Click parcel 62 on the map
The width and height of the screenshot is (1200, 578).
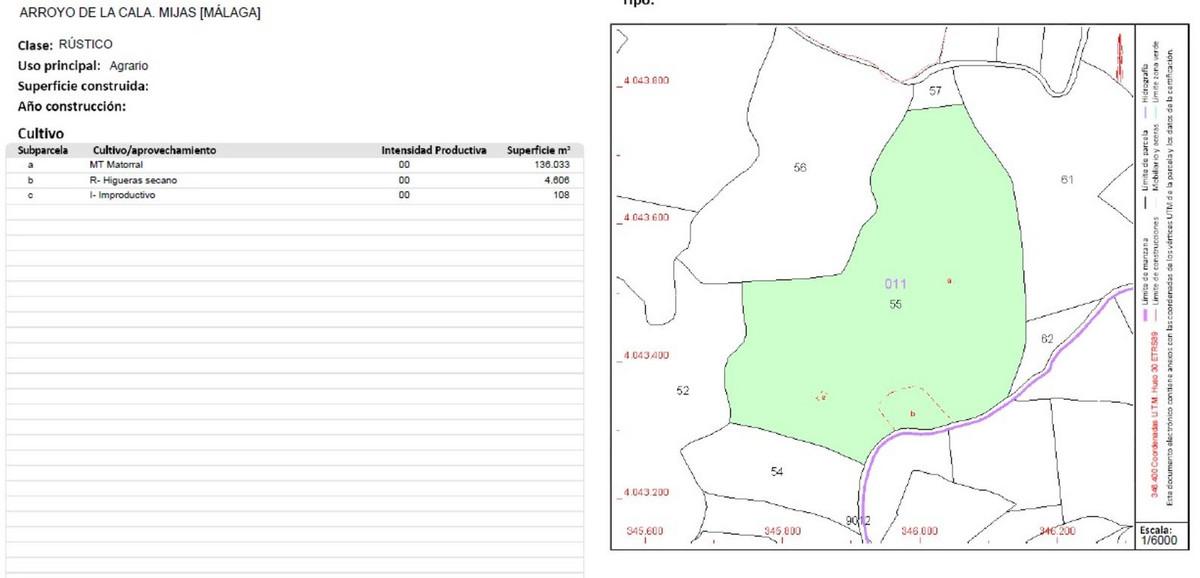[1047, 339]
